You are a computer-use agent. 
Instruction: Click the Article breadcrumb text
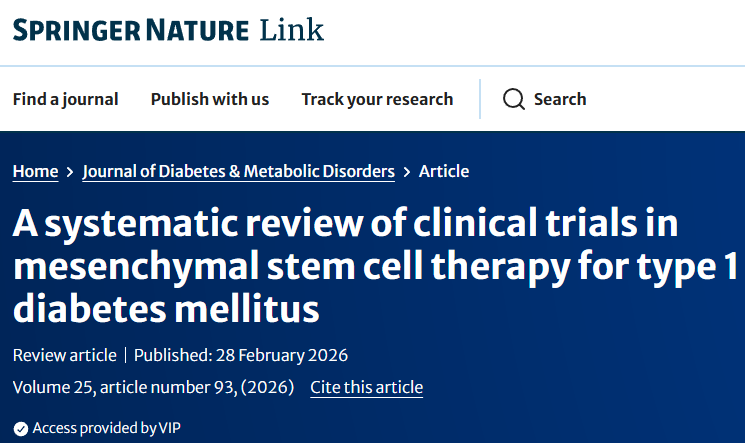pyautogui.click(x=444, y=171)
